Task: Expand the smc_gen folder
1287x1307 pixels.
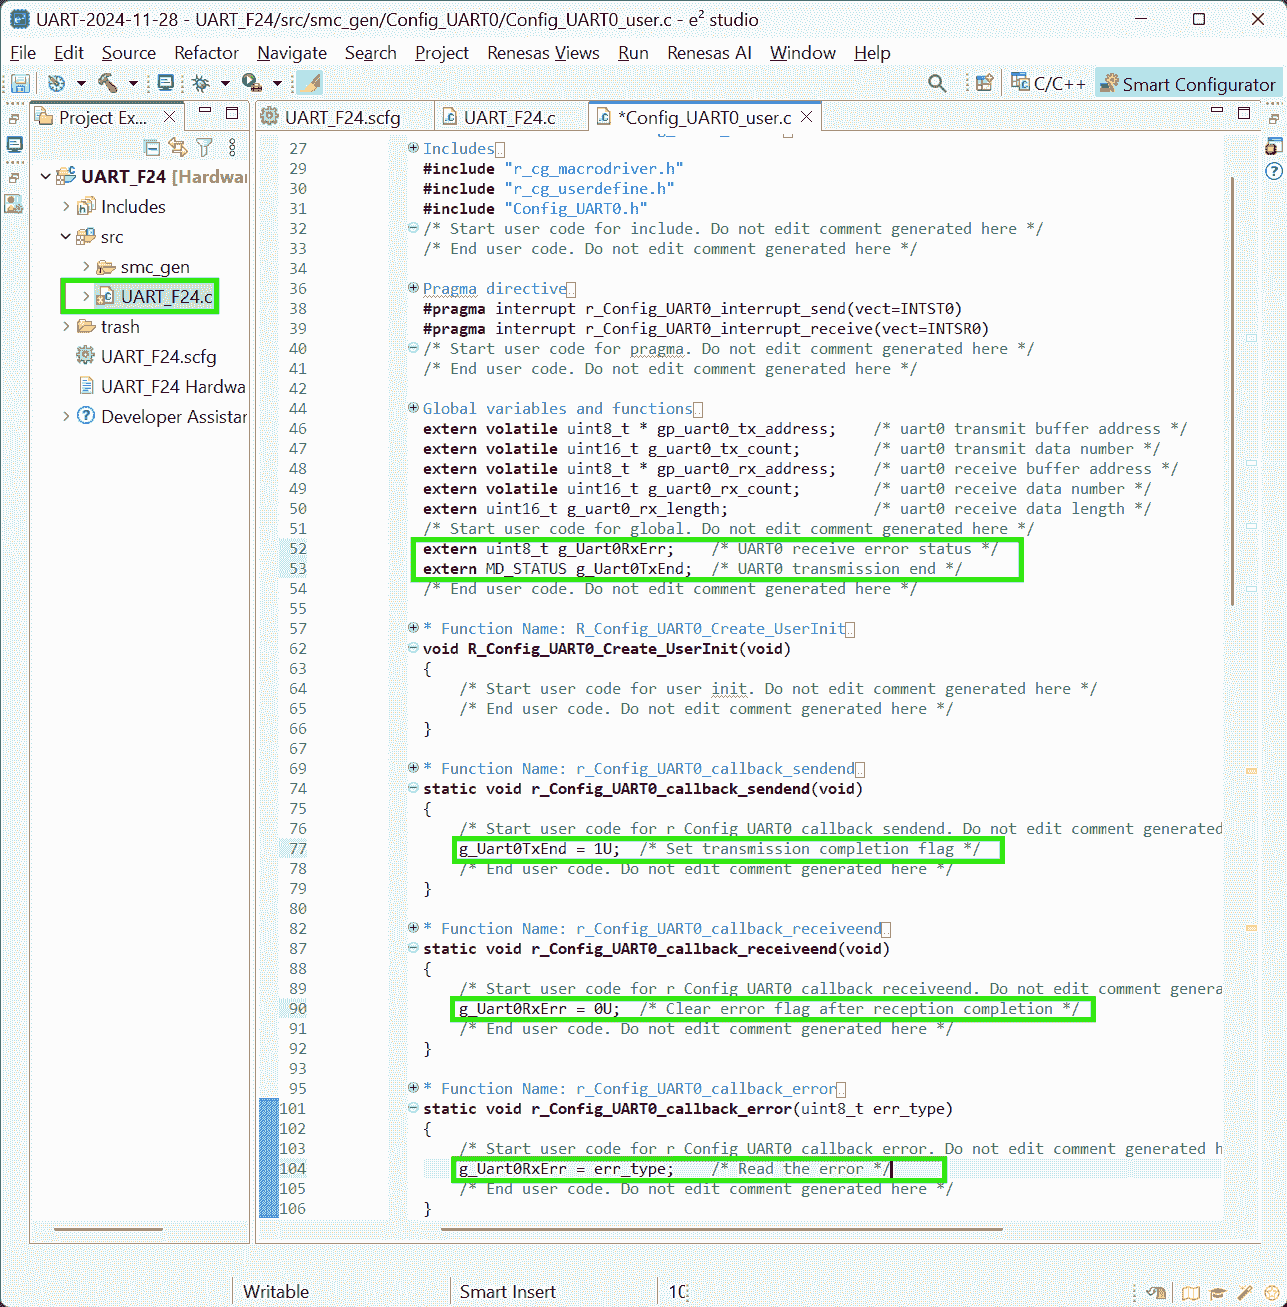Action: 86,267
